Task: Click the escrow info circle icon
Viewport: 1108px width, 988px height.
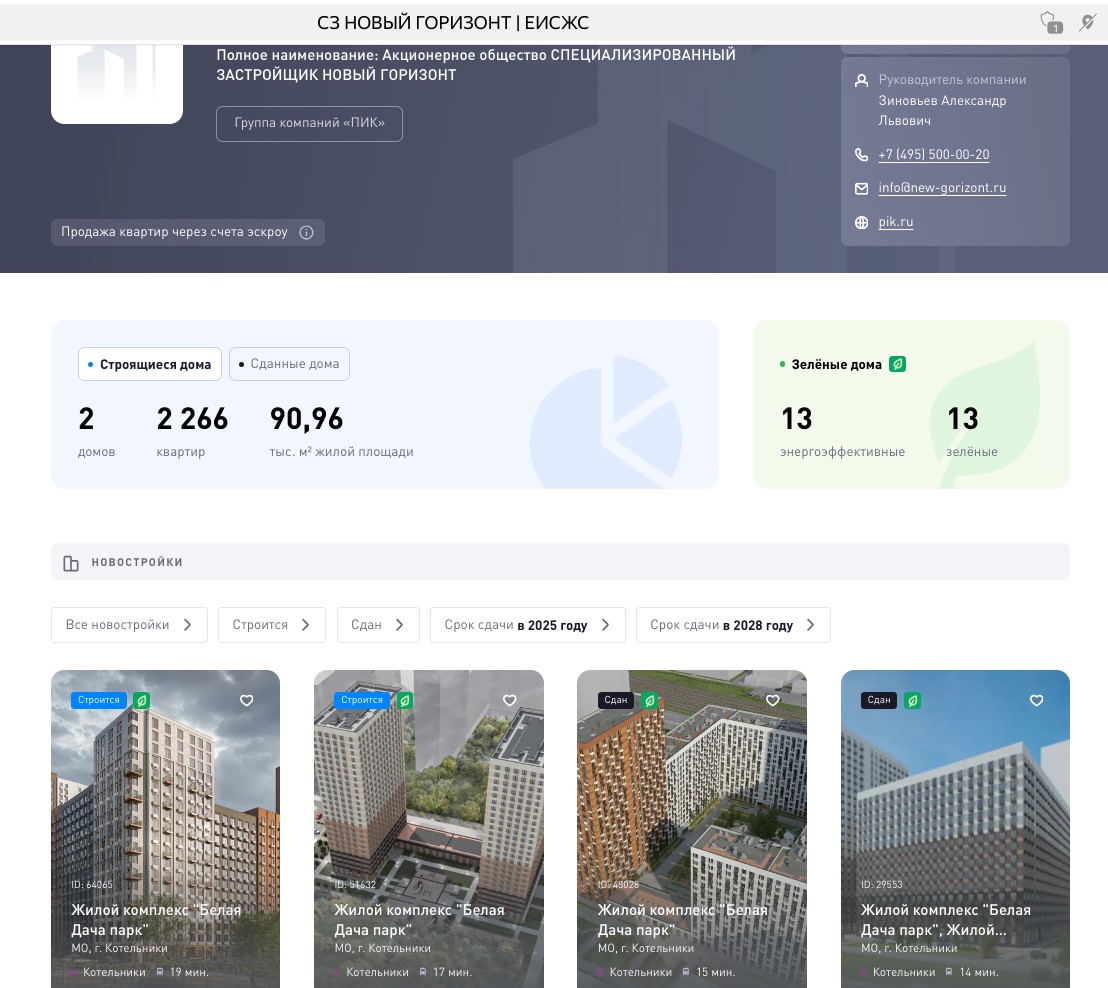Action: (x=306, y=233)
